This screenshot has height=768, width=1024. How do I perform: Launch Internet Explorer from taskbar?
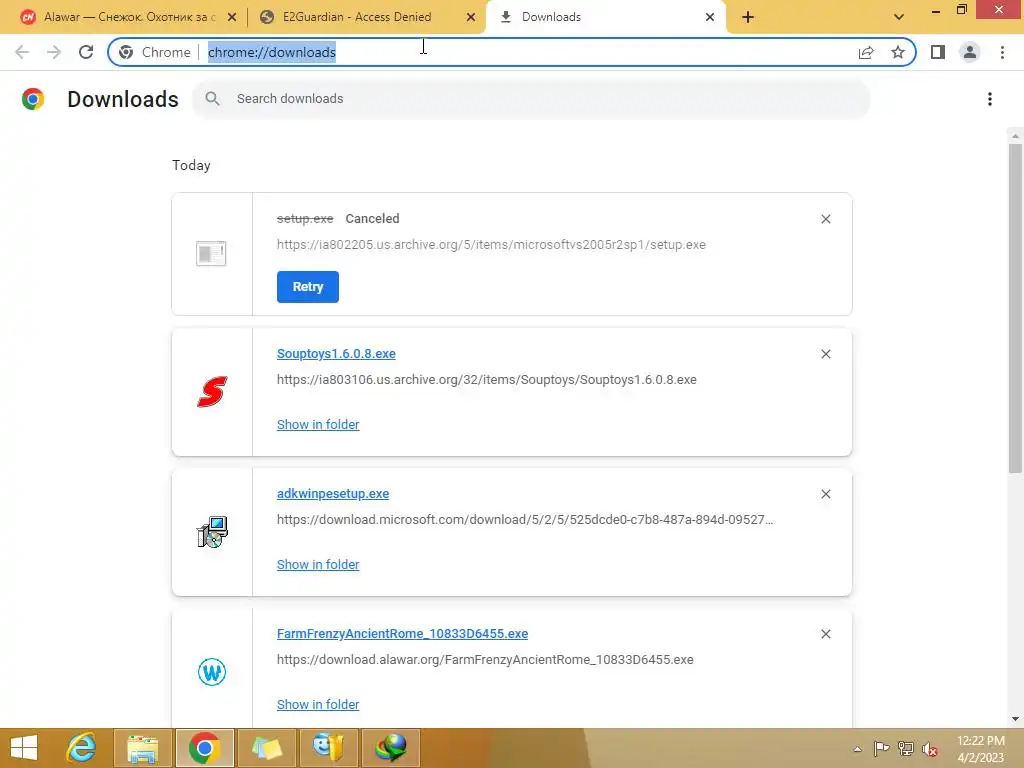(82, 748)
